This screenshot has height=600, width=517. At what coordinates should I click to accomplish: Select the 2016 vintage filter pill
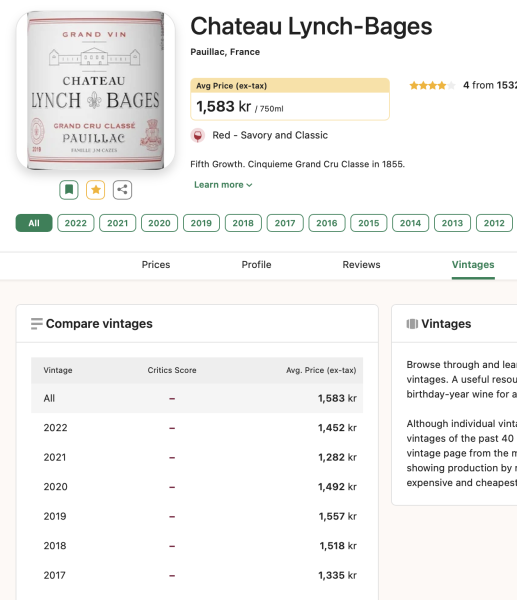pyautogui.click(x=327, y=223)
